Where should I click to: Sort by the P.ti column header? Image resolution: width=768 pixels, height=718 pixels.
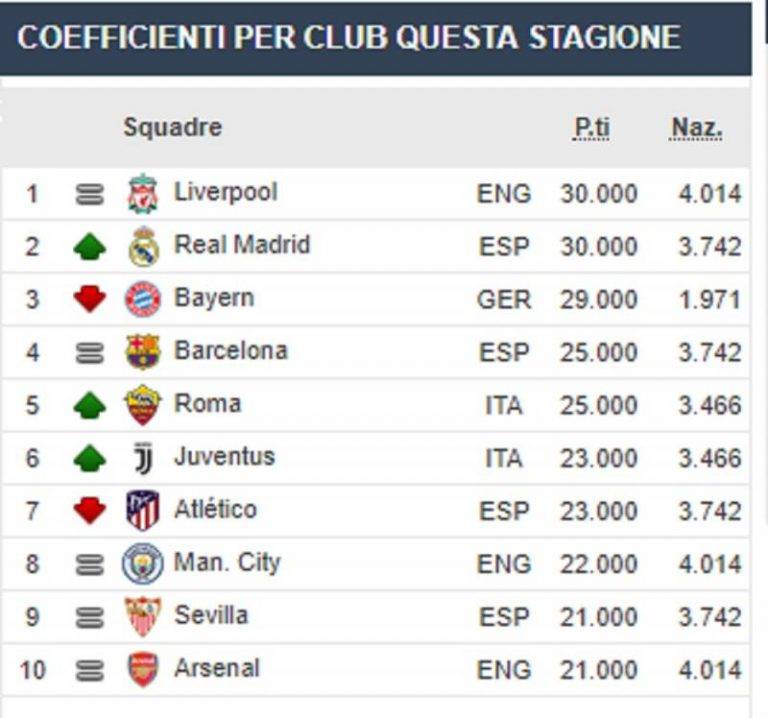pos(591,128)
